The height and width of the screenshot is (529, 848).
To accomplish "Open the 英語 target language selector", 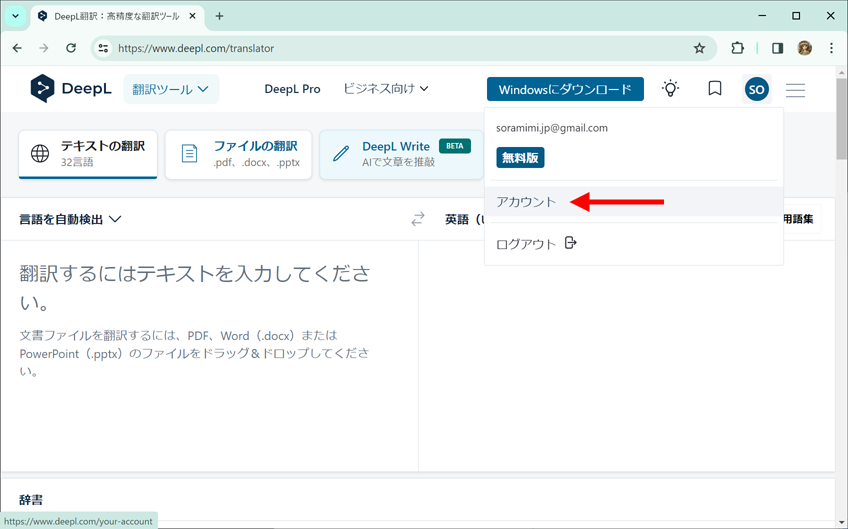I will pyautogui.click(x=464, y=220).
